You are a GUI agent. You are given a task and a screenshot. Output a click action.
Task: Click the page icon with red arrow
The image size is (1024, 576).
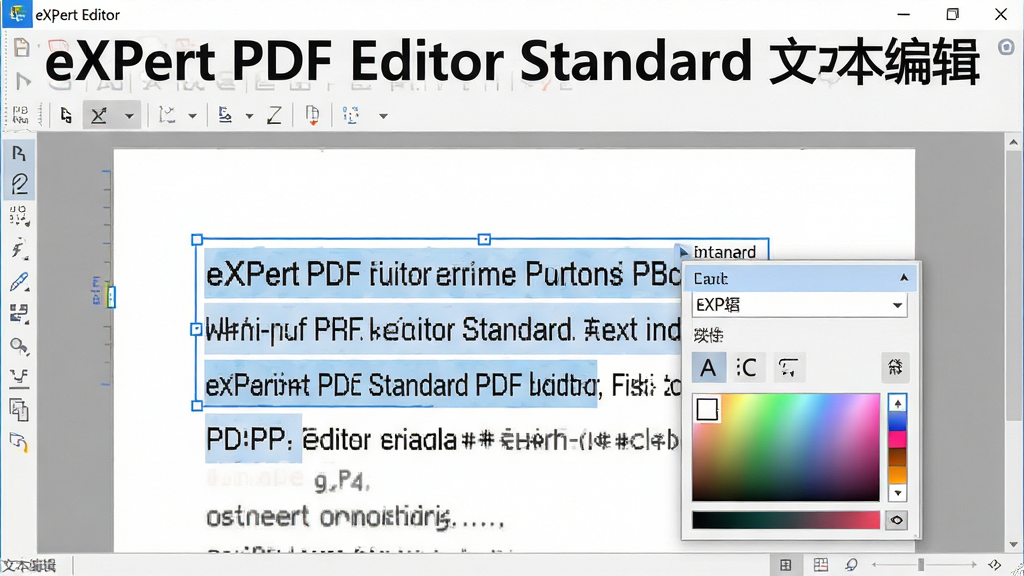312,116
